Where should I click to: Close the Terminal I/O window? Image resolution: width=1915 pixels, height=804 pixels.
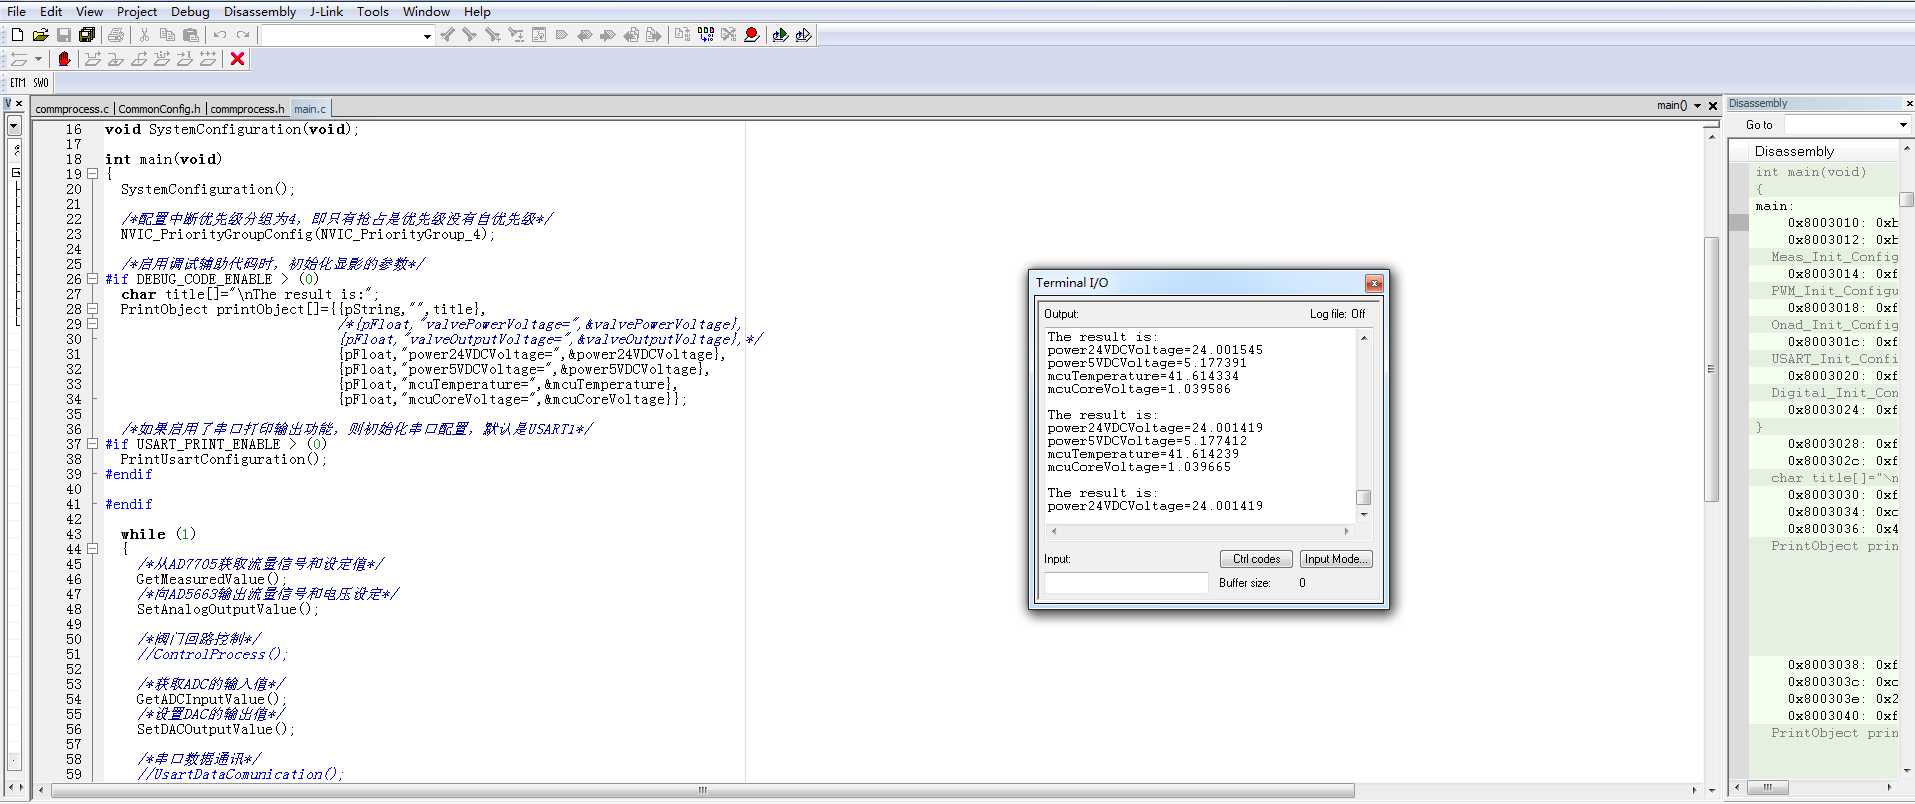coord(1374,283)
